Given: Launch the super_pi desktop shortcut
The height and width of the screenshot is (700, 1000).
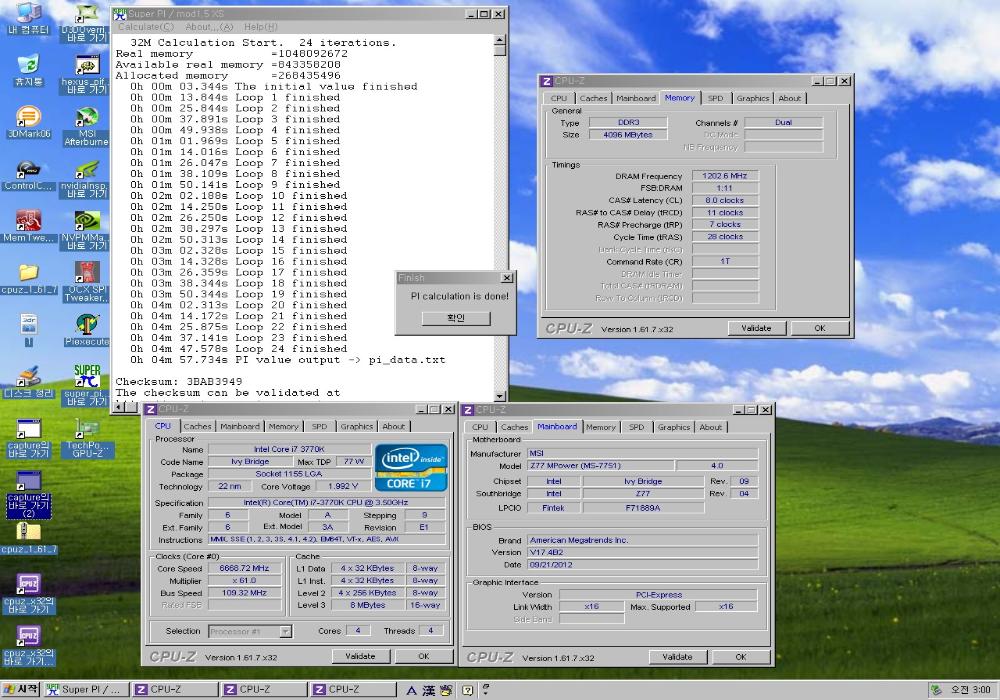Looking at the screenshot, I should pos(86,386).
